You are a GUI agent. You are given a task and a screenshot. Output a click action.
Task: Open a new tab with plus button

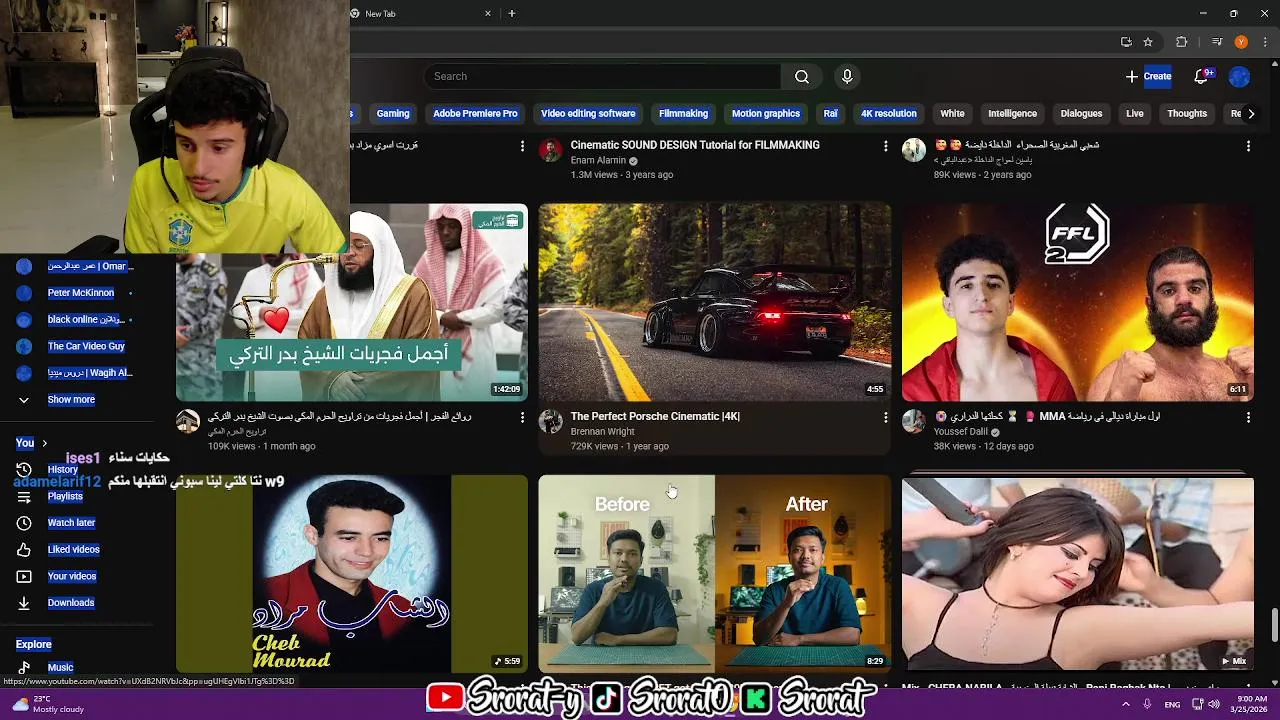pyautogui.click(x=512, y=14)
